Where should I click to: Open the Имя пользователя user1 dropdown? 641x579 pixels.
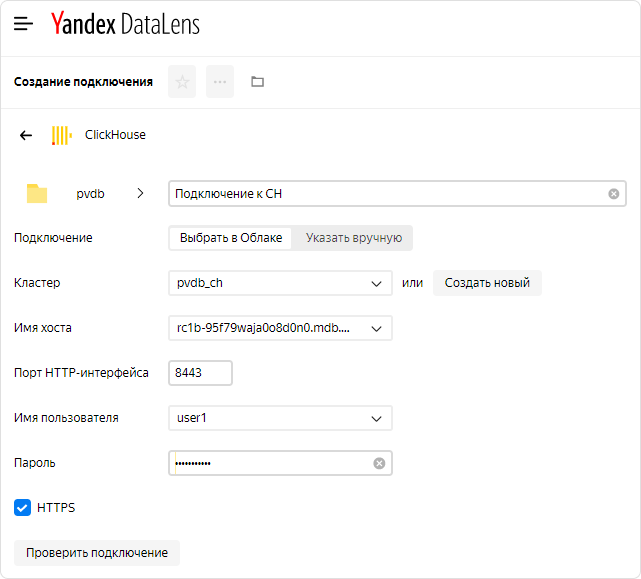pos(280,418)
